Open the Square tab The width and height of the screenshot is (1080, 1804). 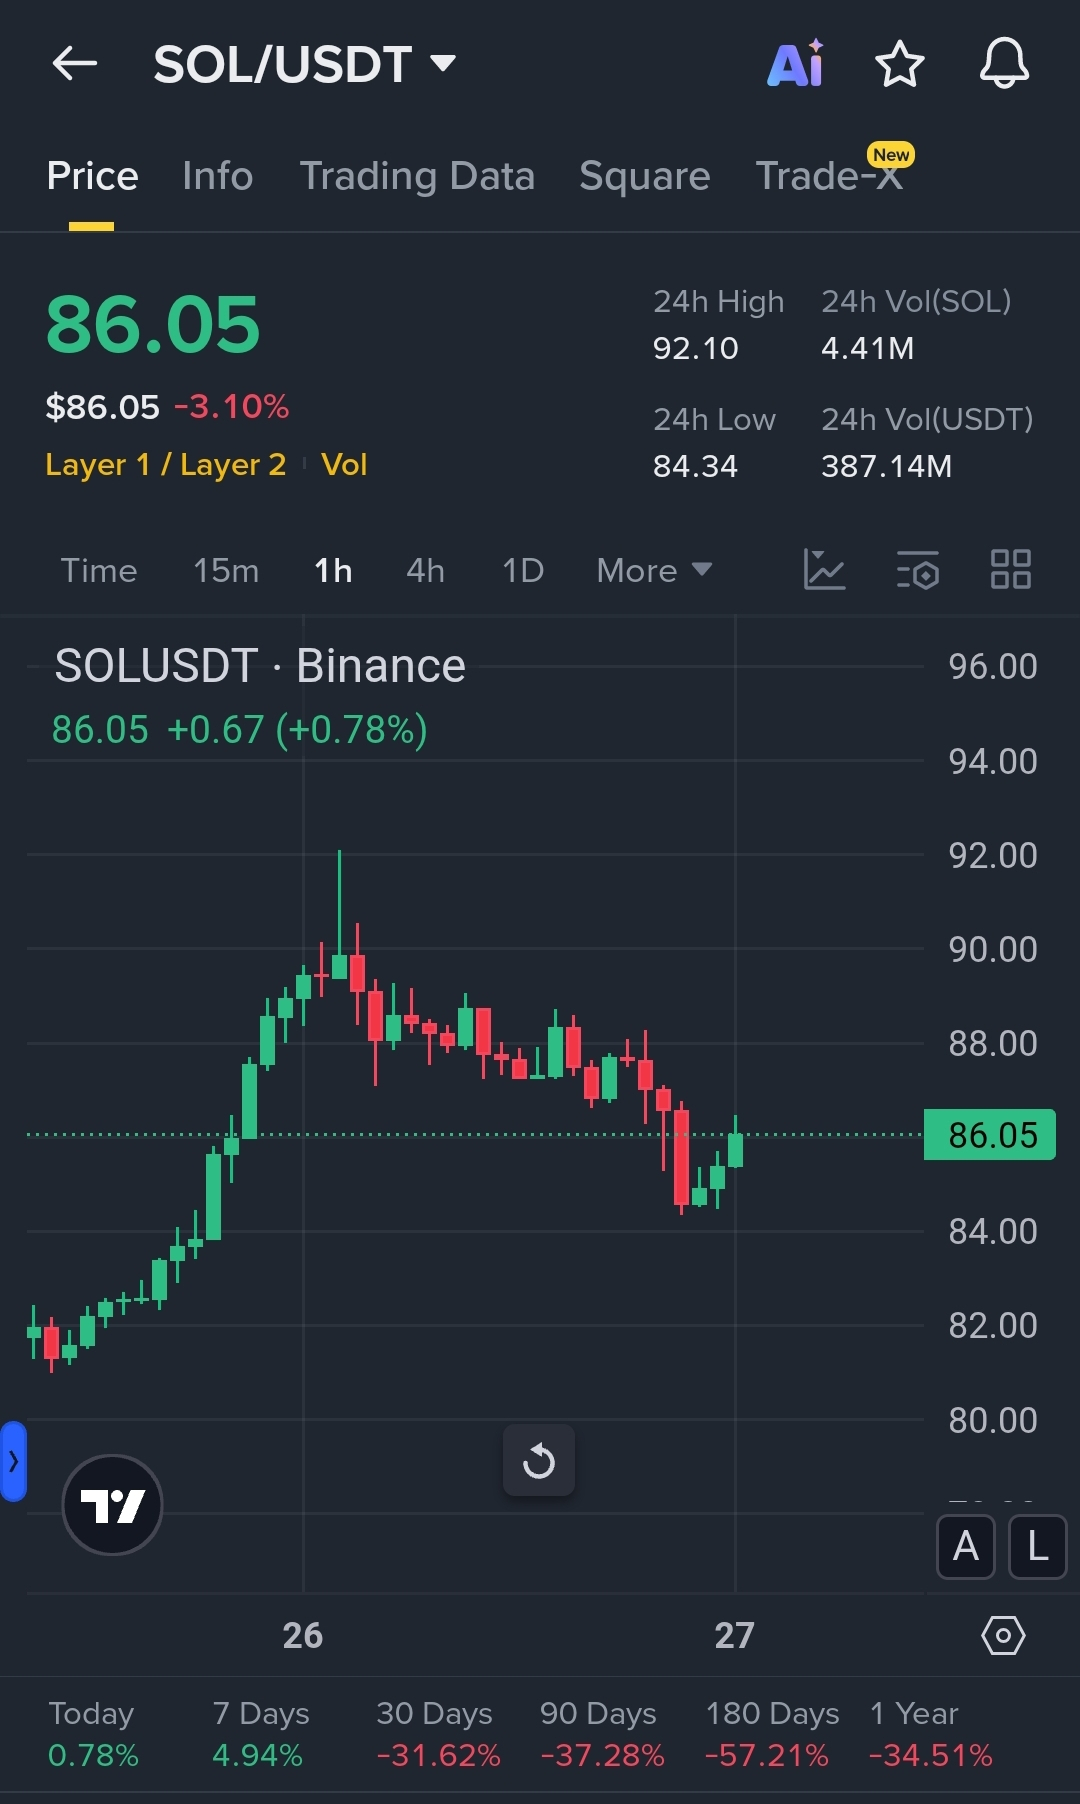[x=645, y=176]
